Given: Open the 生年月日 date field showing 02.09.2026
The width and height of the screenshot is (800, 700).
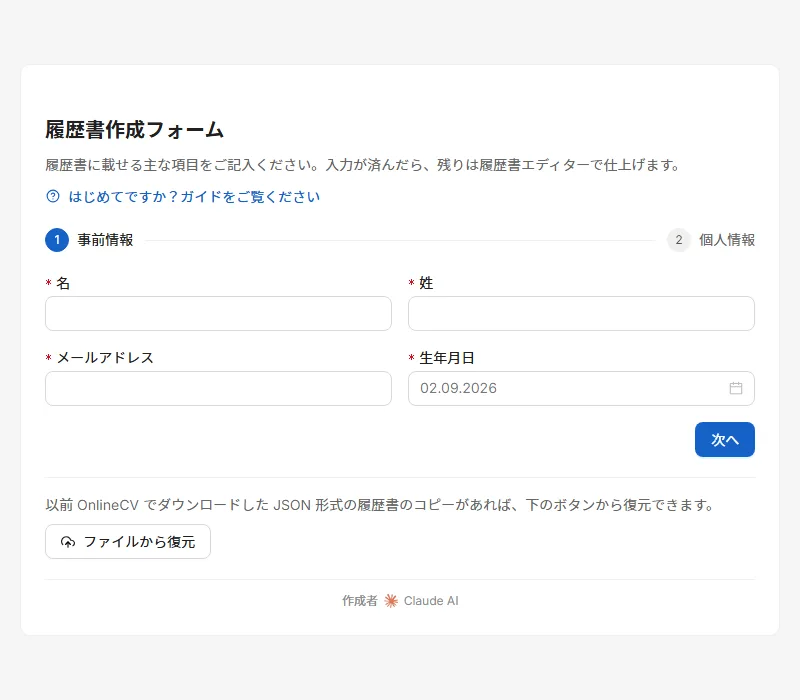Looking at the screenshot, I should click(581, 388).
